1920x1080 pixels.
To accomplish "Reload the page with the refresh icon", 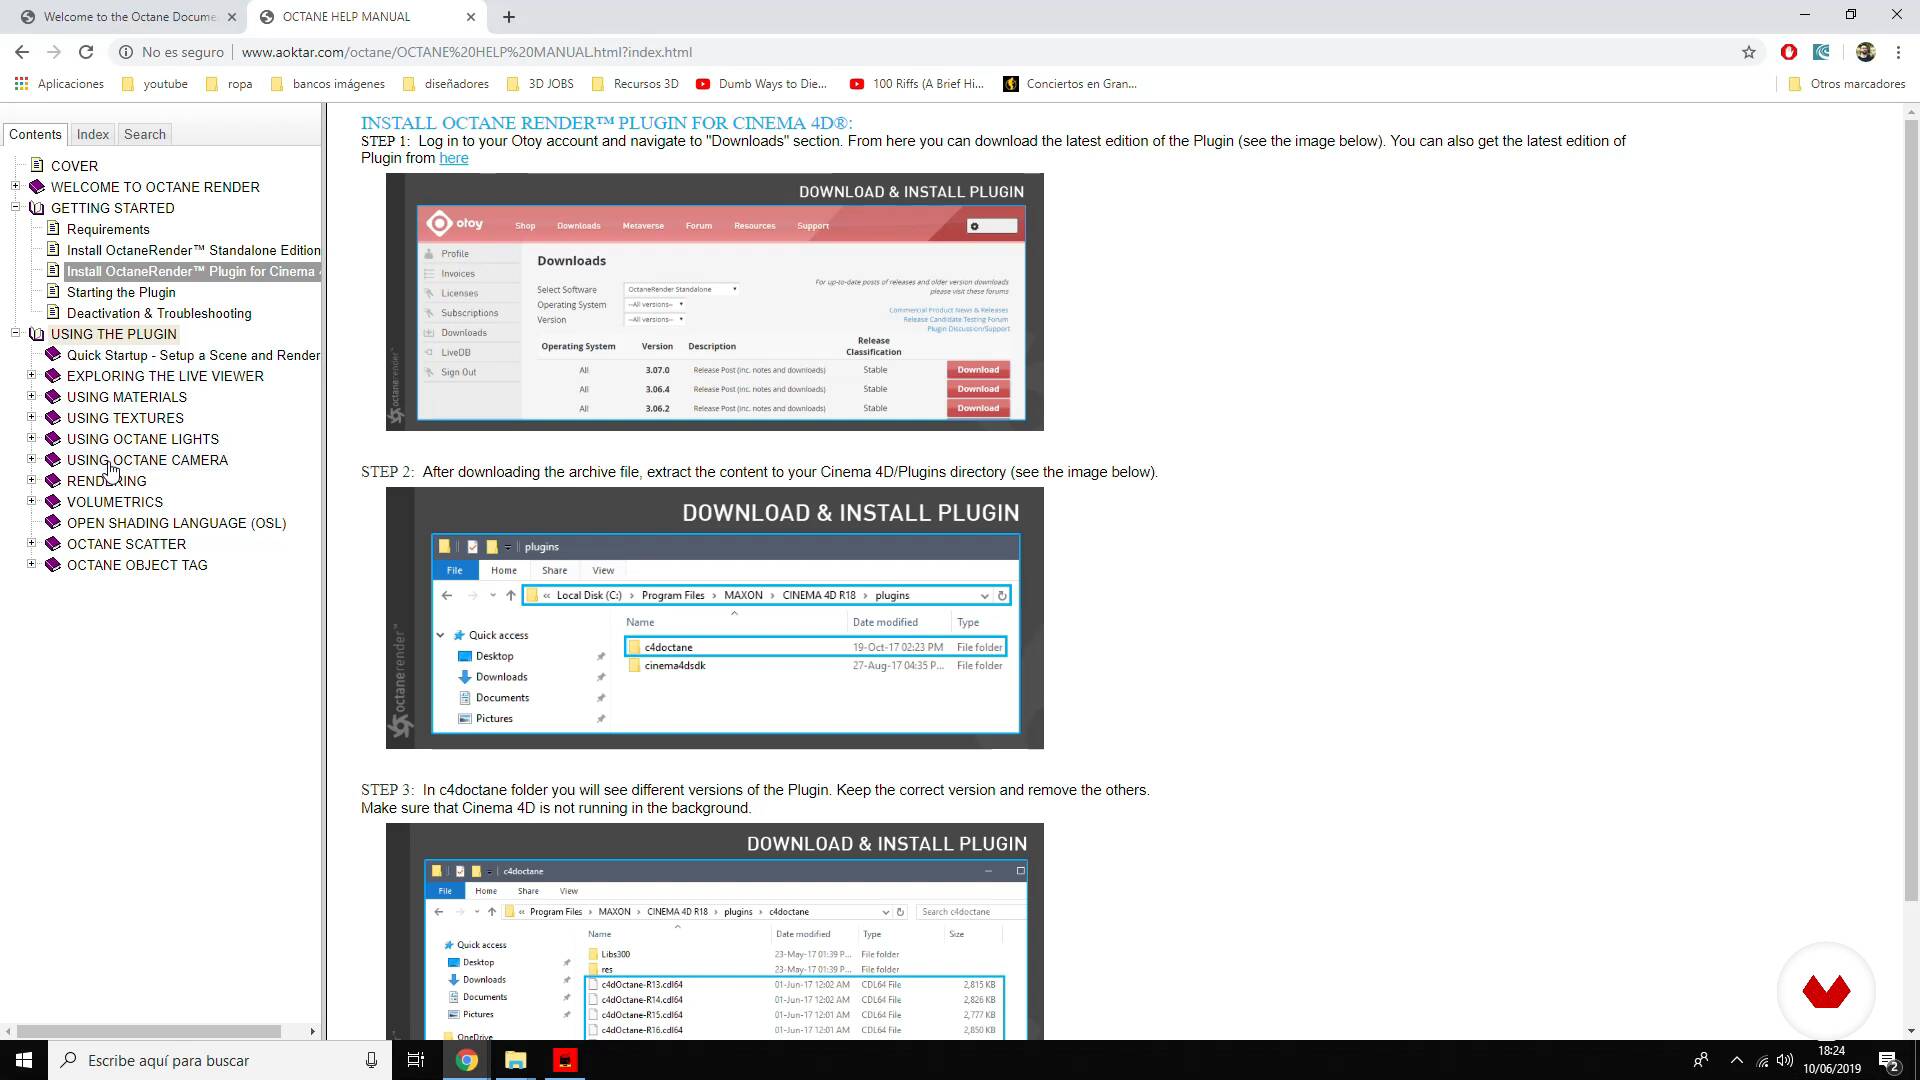I will point(86,52).
